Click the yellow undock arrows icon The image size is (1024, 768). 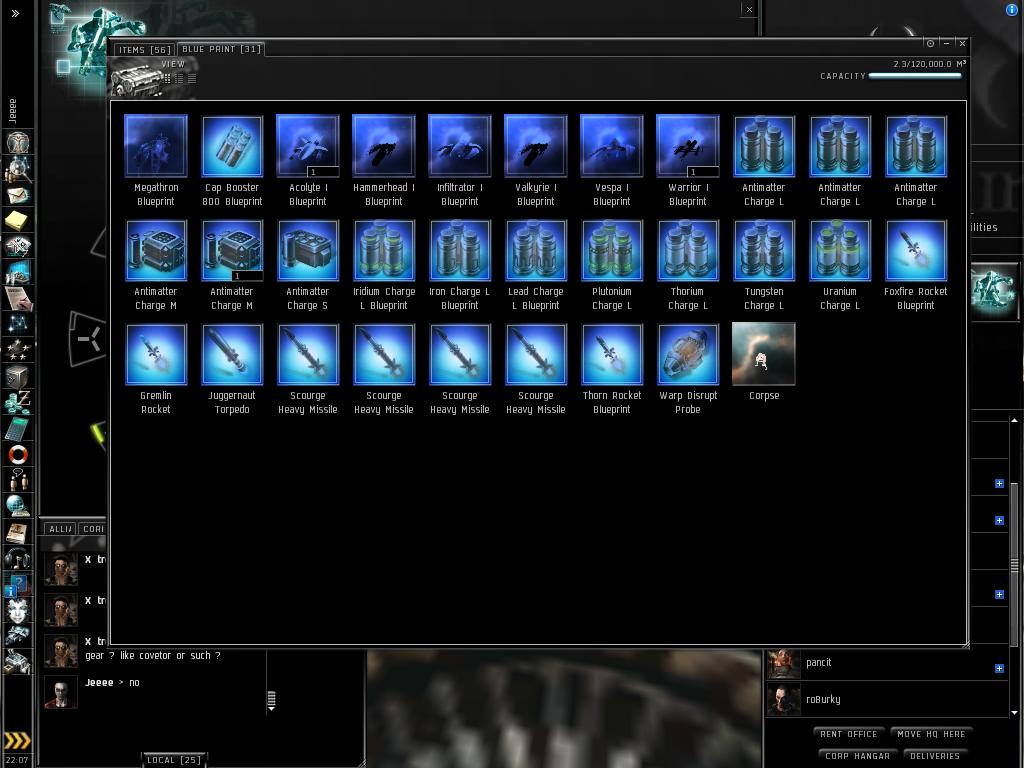coord(18,740)
